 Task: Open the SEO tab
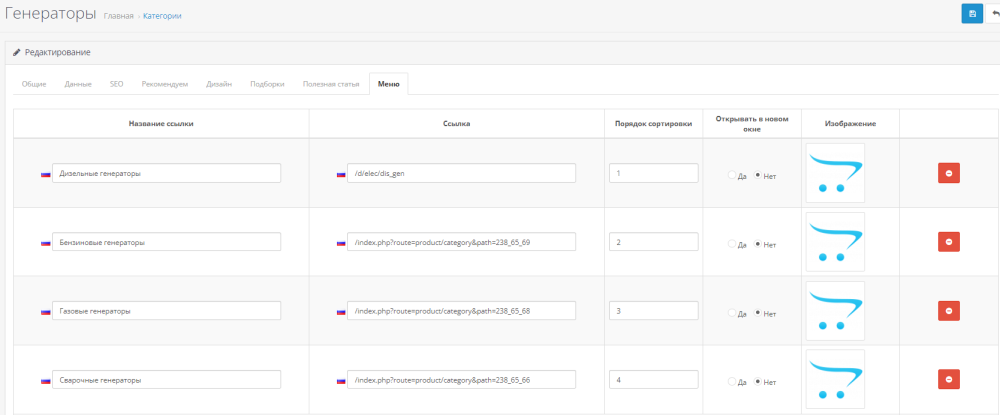pyautogui.click(x=117, y=84)
